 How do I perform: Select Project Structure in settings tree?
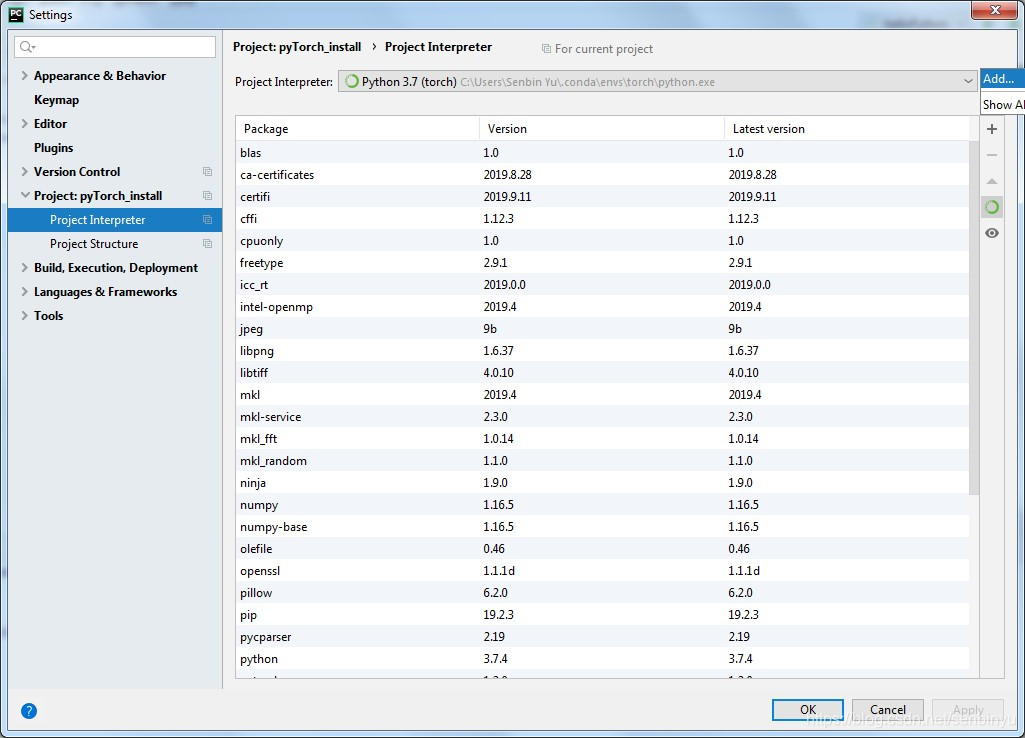(94, 244)
